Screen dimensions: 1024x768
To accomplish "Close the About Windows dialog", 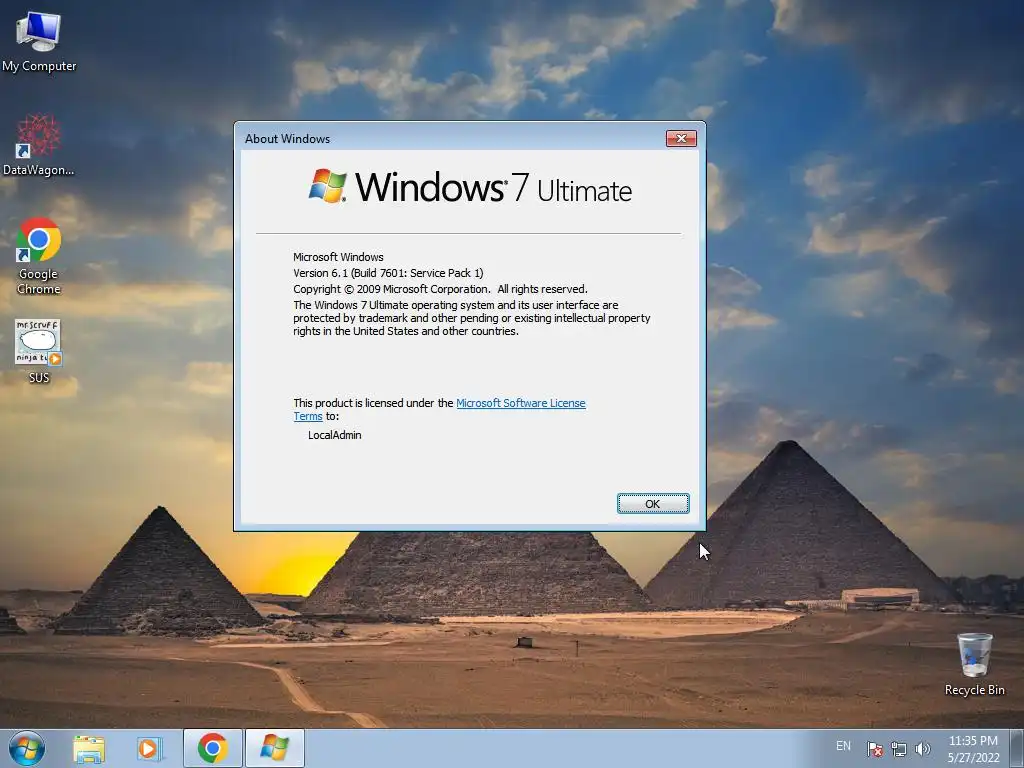I will [681, 138].
